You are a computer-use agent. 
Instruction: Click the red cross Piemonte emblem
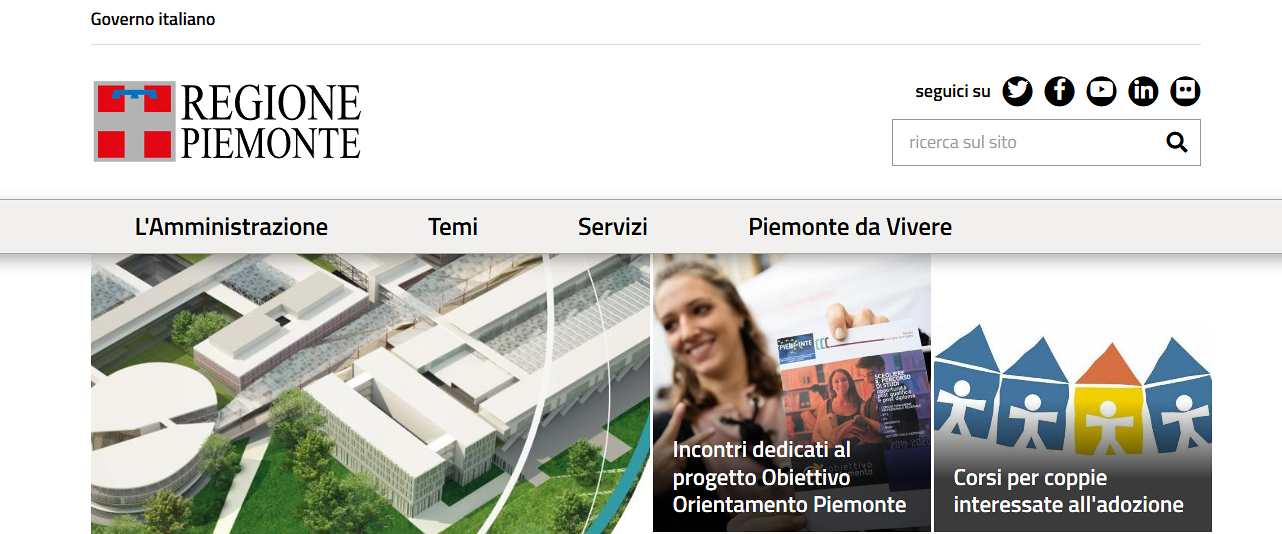(135, 121)
